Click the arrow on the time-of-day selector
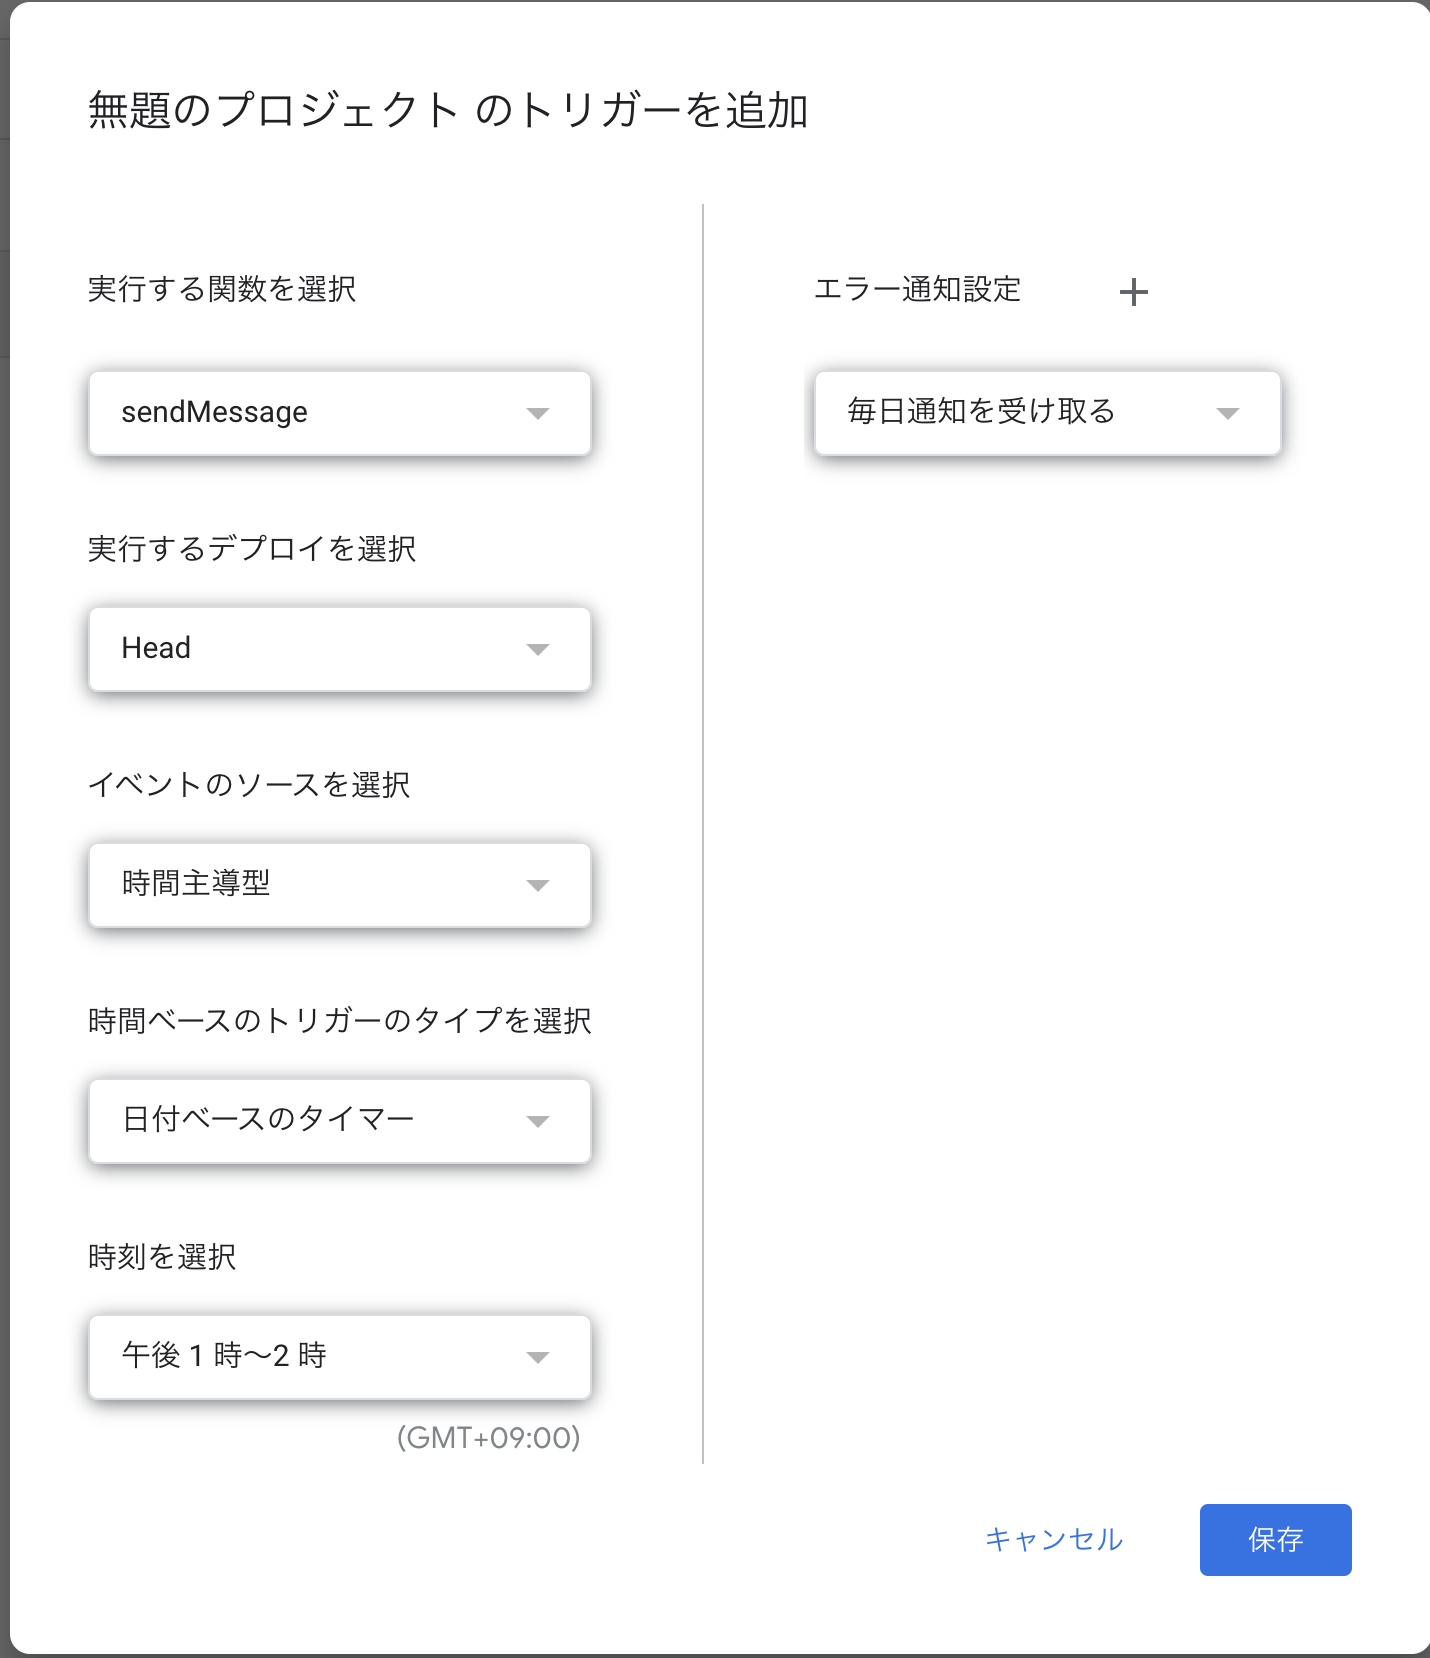 (539, 1357)
